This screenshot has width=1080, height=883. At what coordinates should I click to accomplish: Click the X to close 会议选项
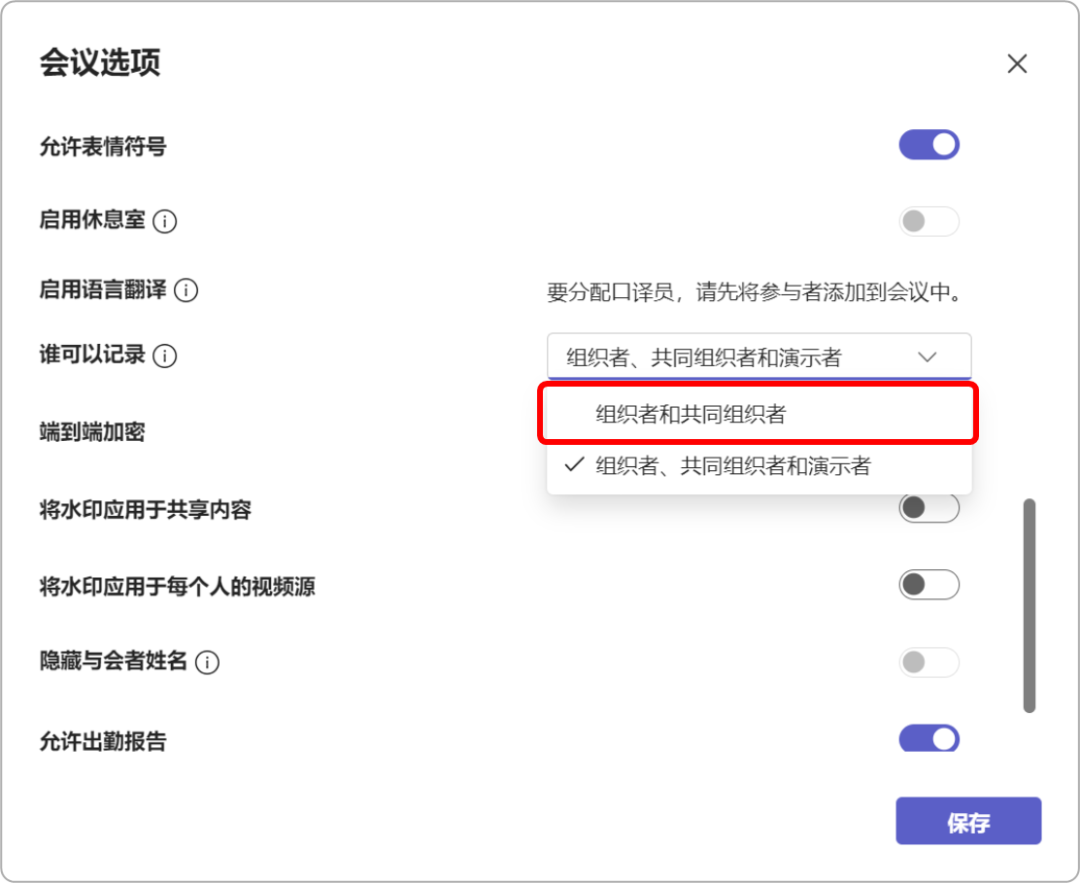[x=1017, y=63]
